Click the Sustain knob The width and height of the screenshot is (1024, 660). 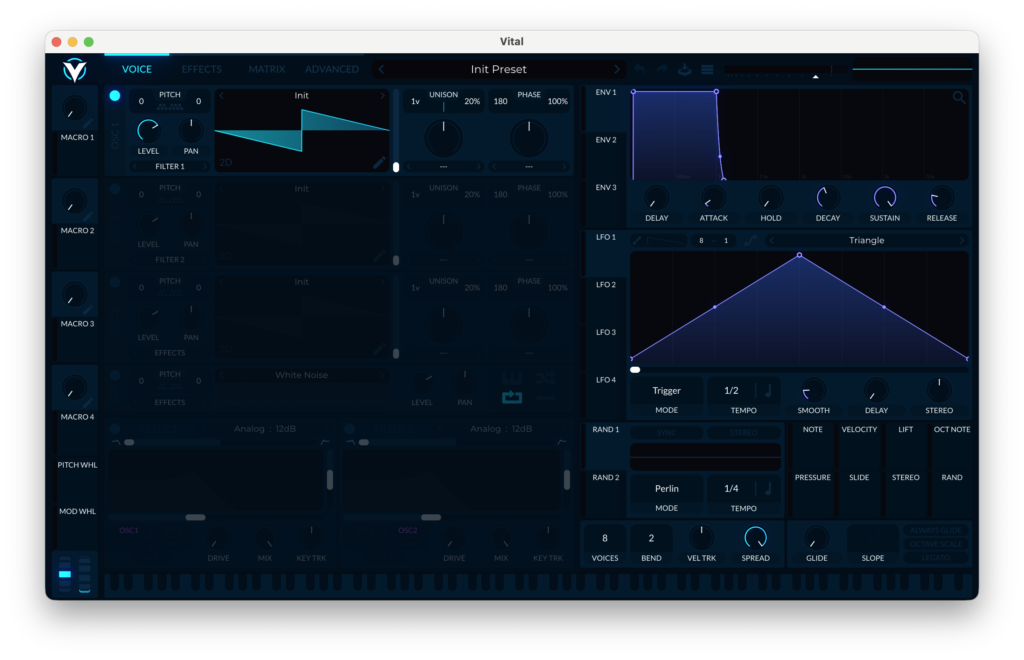tap(885, 198)
